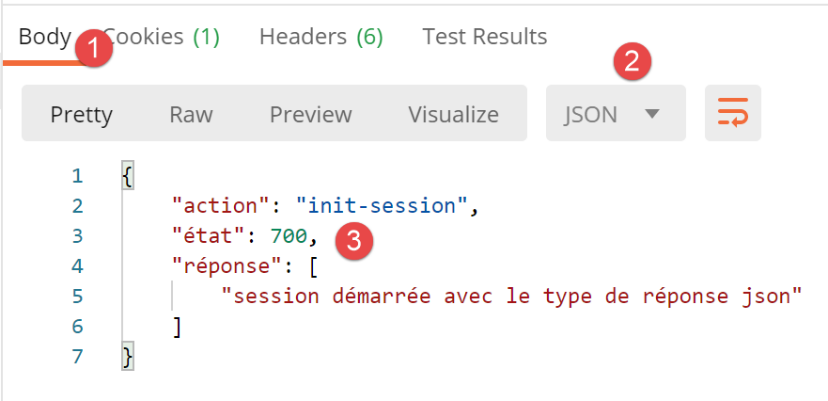The height and width of the screenshot is (401, 828).
Task: Click line number 4 in the gutter
Action: pyautogui.click(x=77, y=267)
